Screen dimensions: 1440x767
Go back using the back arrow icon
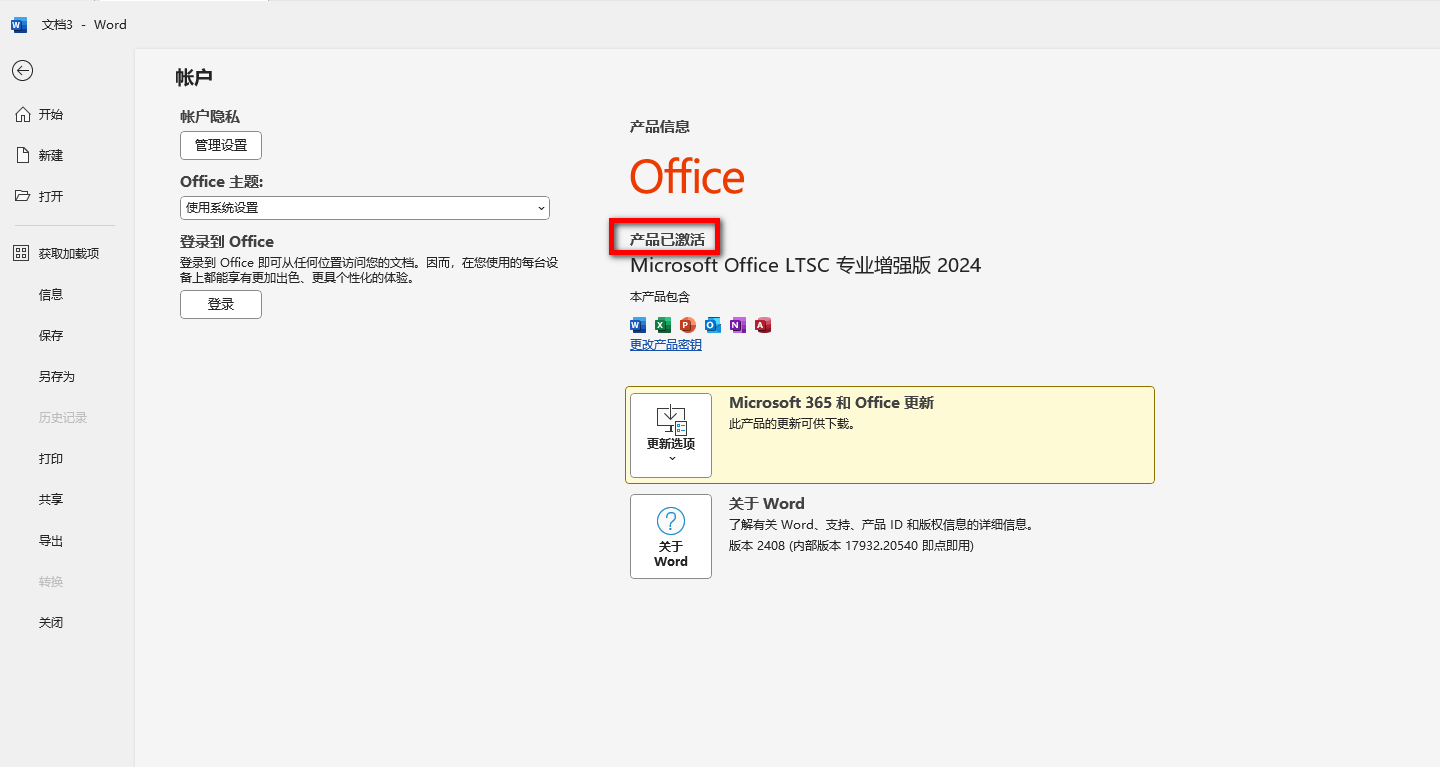tap(22, 70)
